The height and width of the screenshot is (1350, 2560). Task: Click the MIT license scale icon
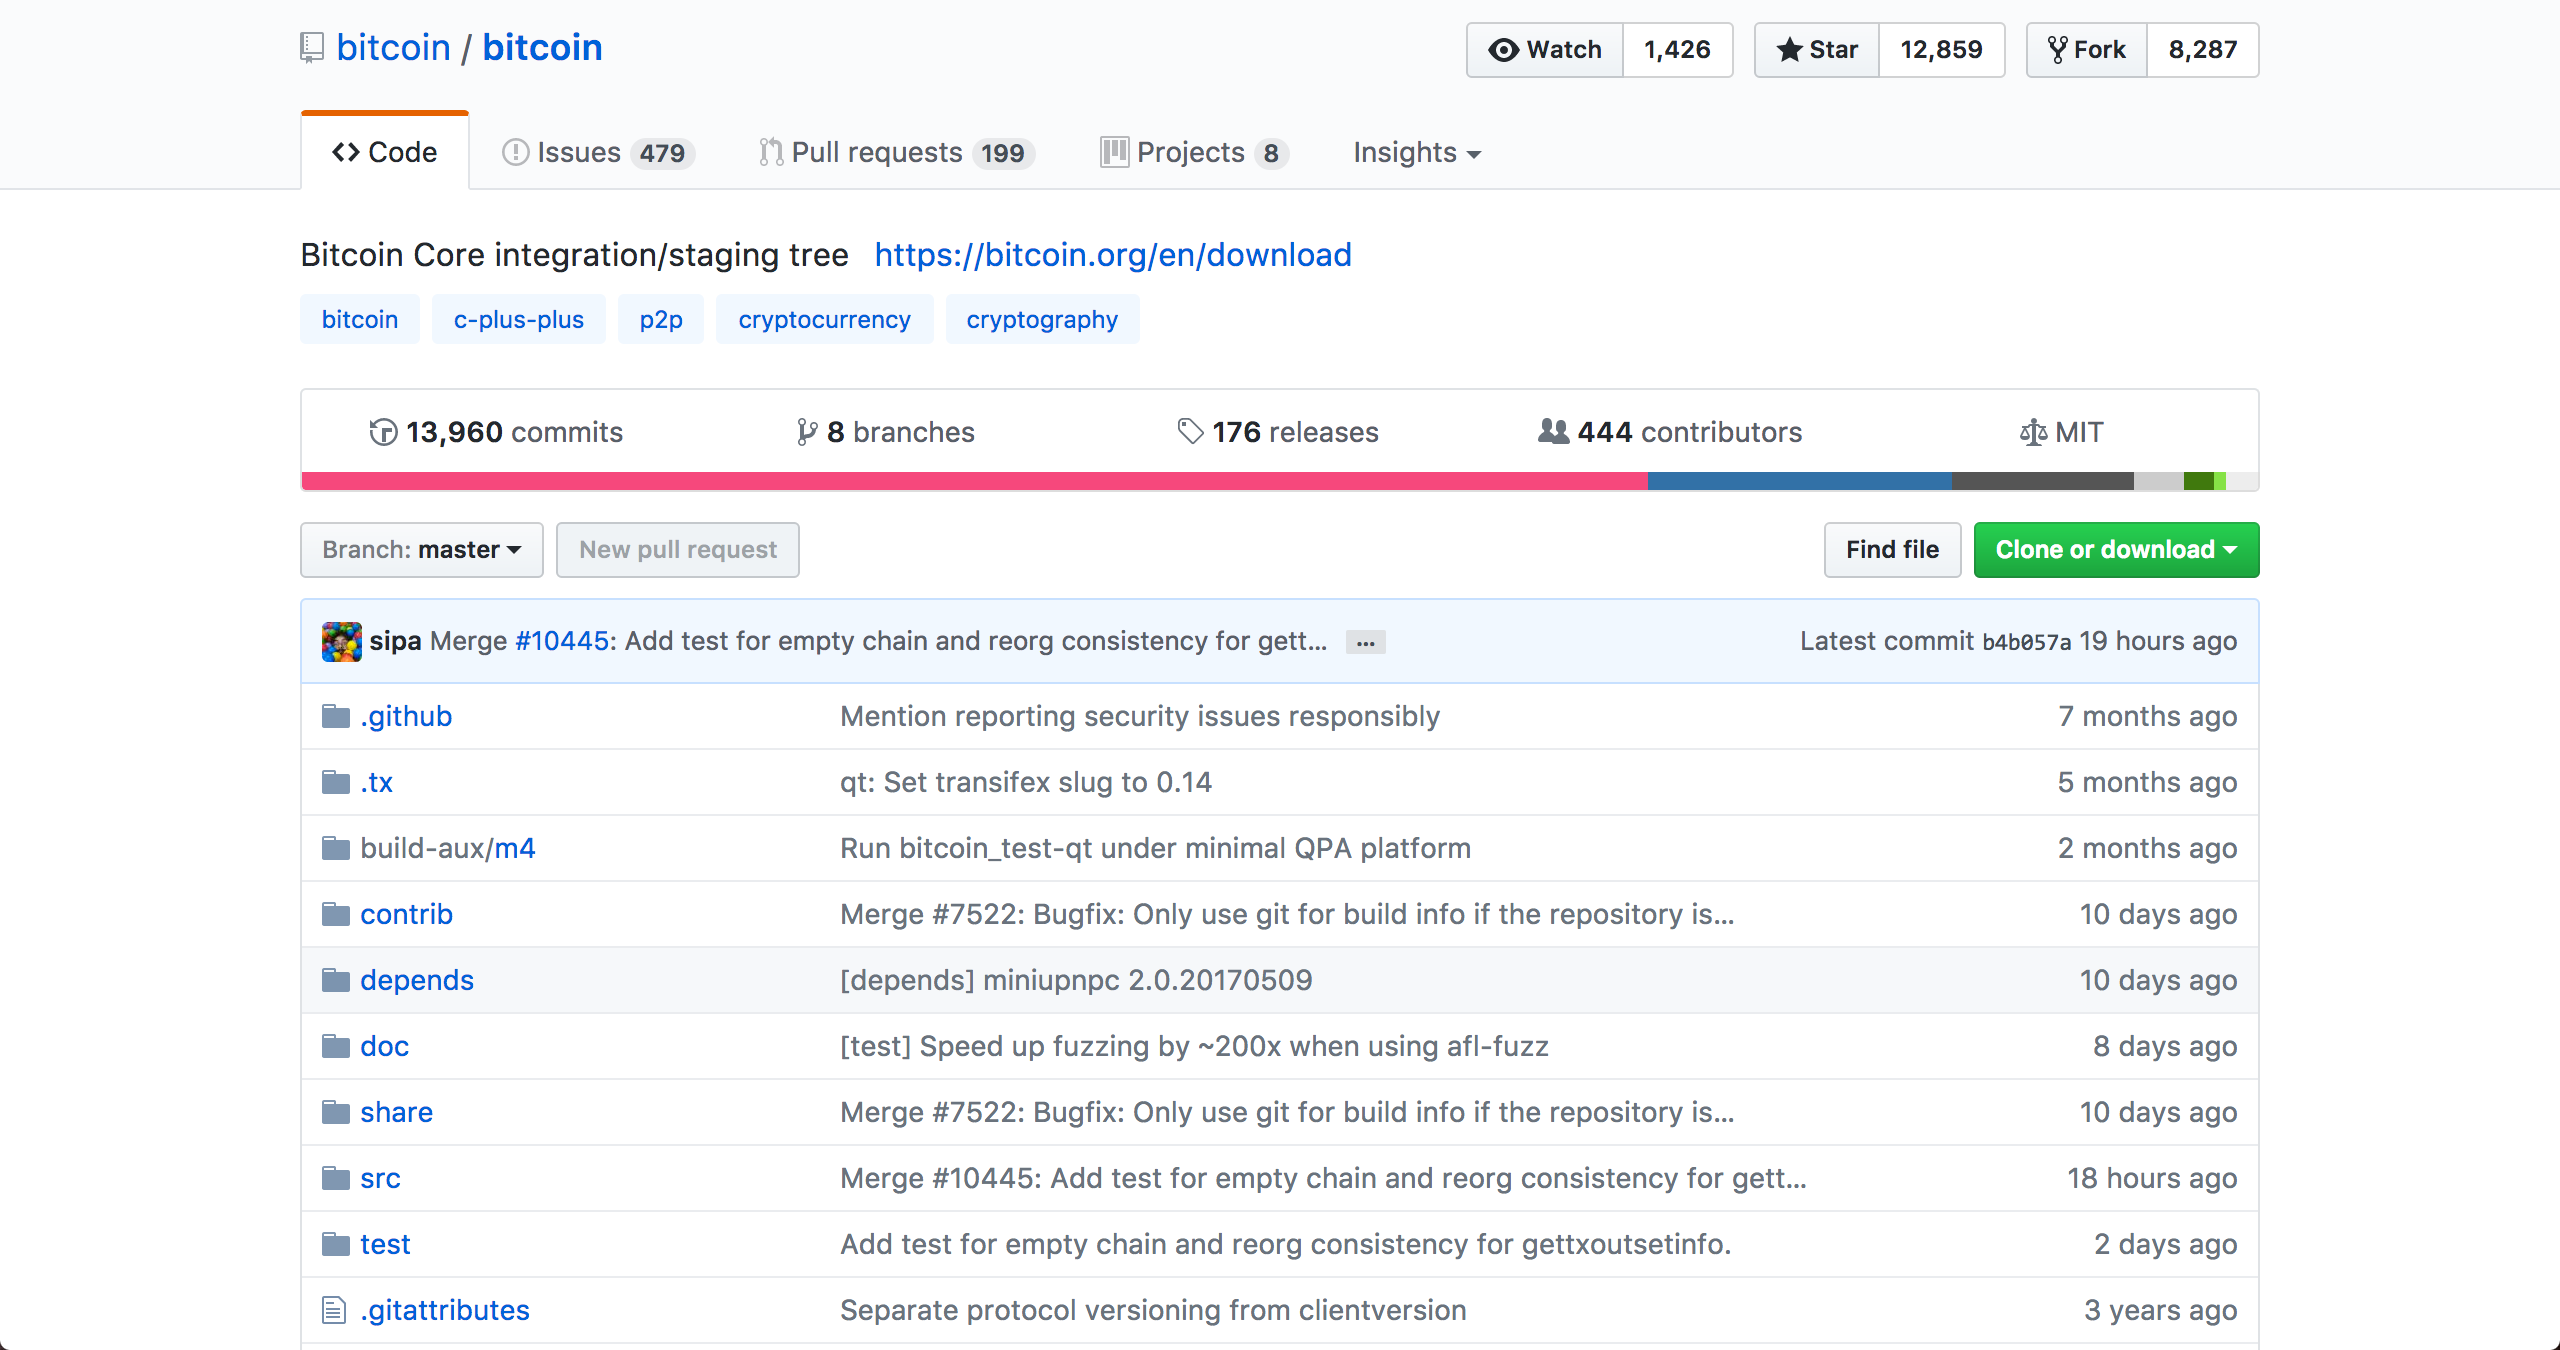[x=2033, y=432]
